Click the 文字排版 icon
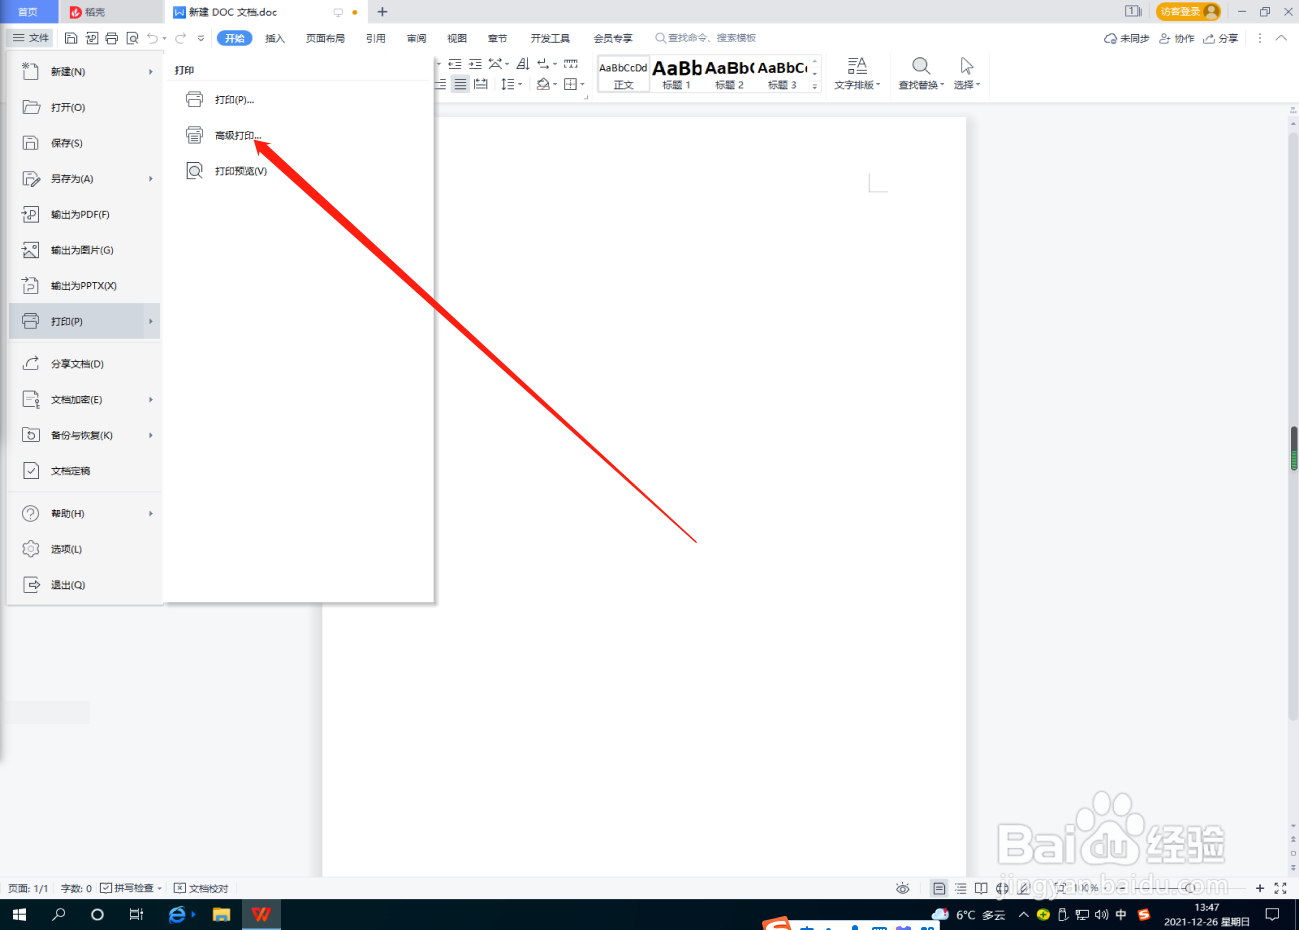This screenshot has height=930, width=1299. (857, 66)
